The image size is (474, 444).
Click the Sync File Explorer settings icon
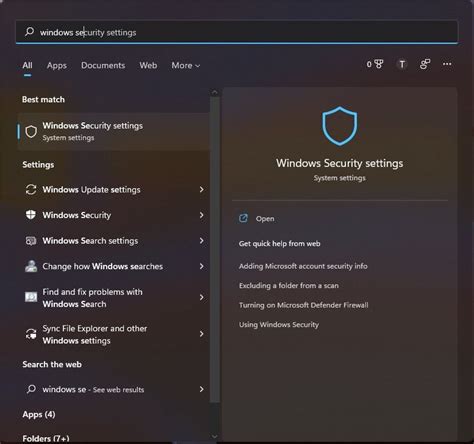31,334
